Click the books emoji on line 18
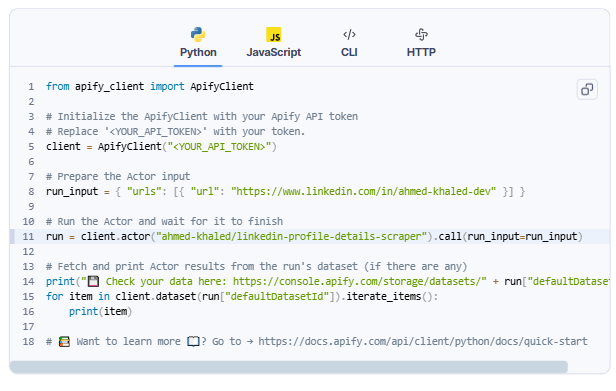Image resolution: width=616 pixels, height=391 pixels. 64,341
